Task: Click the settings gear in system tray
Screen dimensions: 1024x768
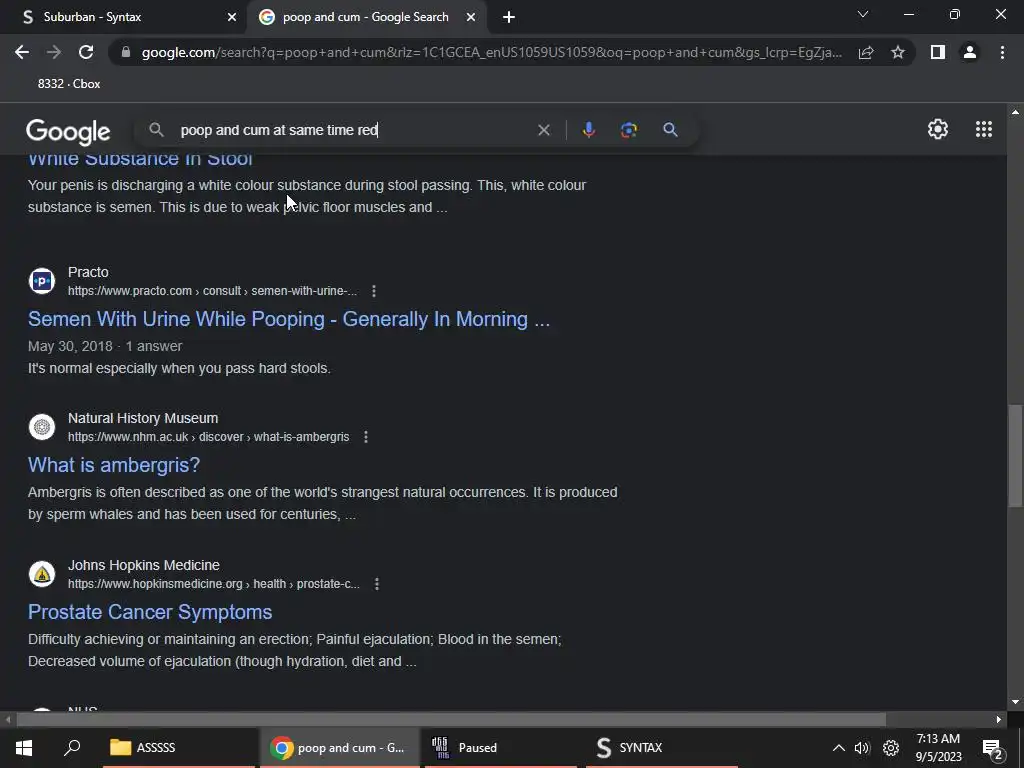Action: [891, 748]
